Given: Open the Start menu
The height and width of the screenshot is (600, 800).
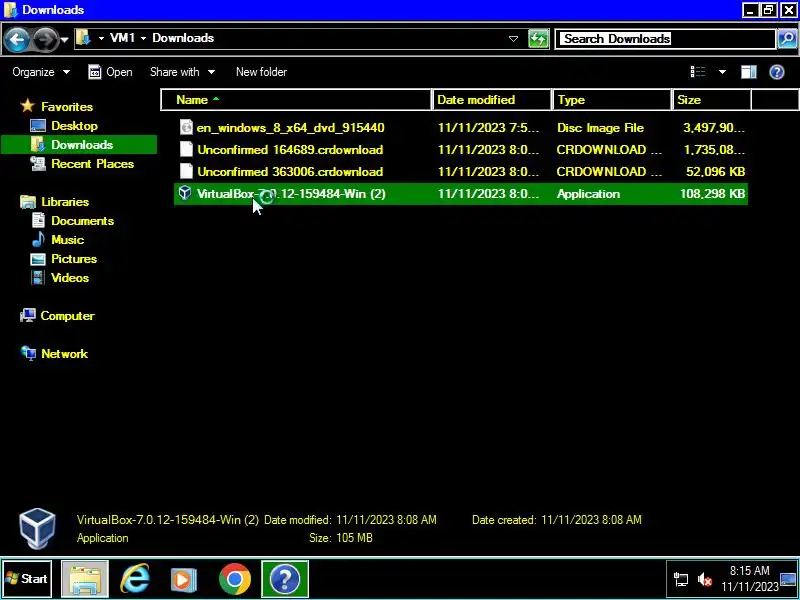Looking at the screenshot, I should click(x=27, y=579).
